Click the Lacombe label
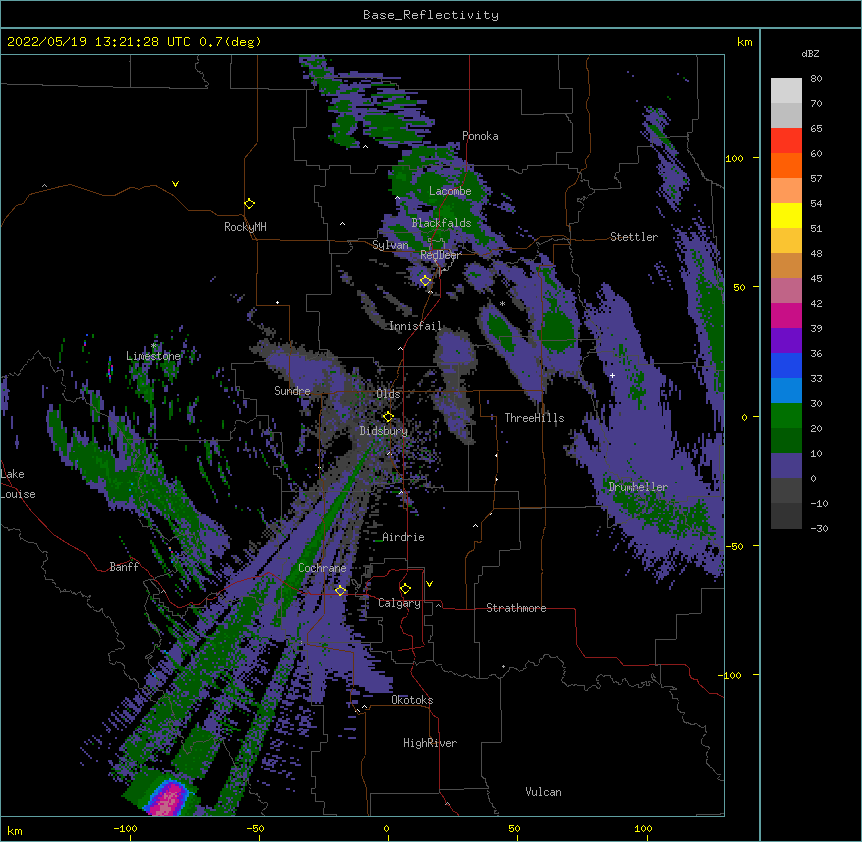This screenshot has width=862, height=842. click(450, 191)
